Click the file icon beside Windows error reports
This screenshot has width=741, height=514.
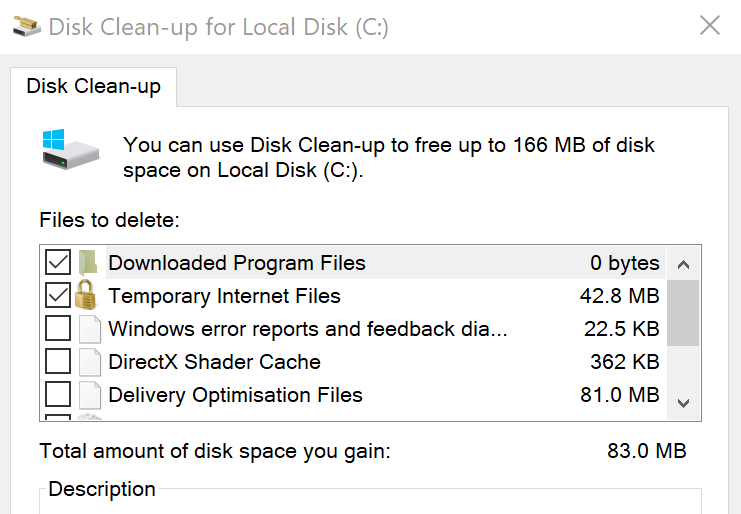coord(89,329)
